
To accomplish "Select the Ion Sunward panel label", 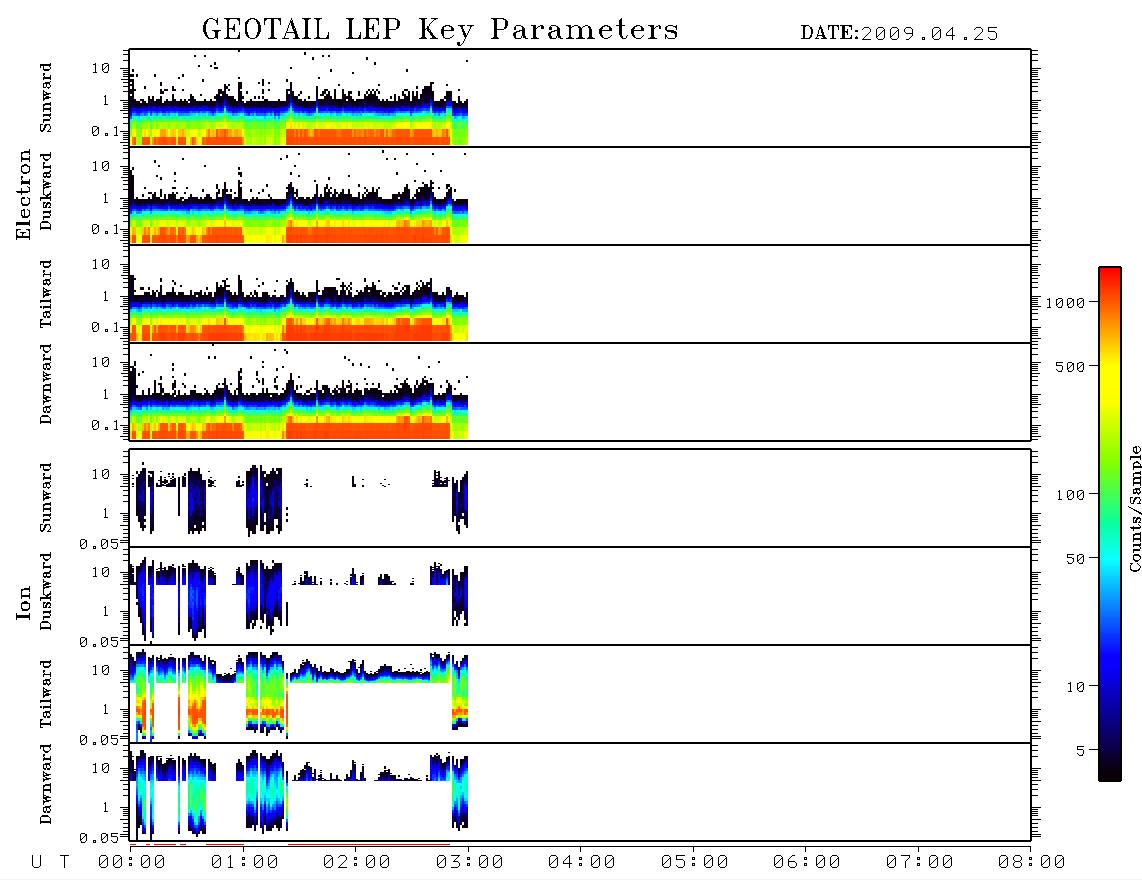I will (x=45, y=497).
